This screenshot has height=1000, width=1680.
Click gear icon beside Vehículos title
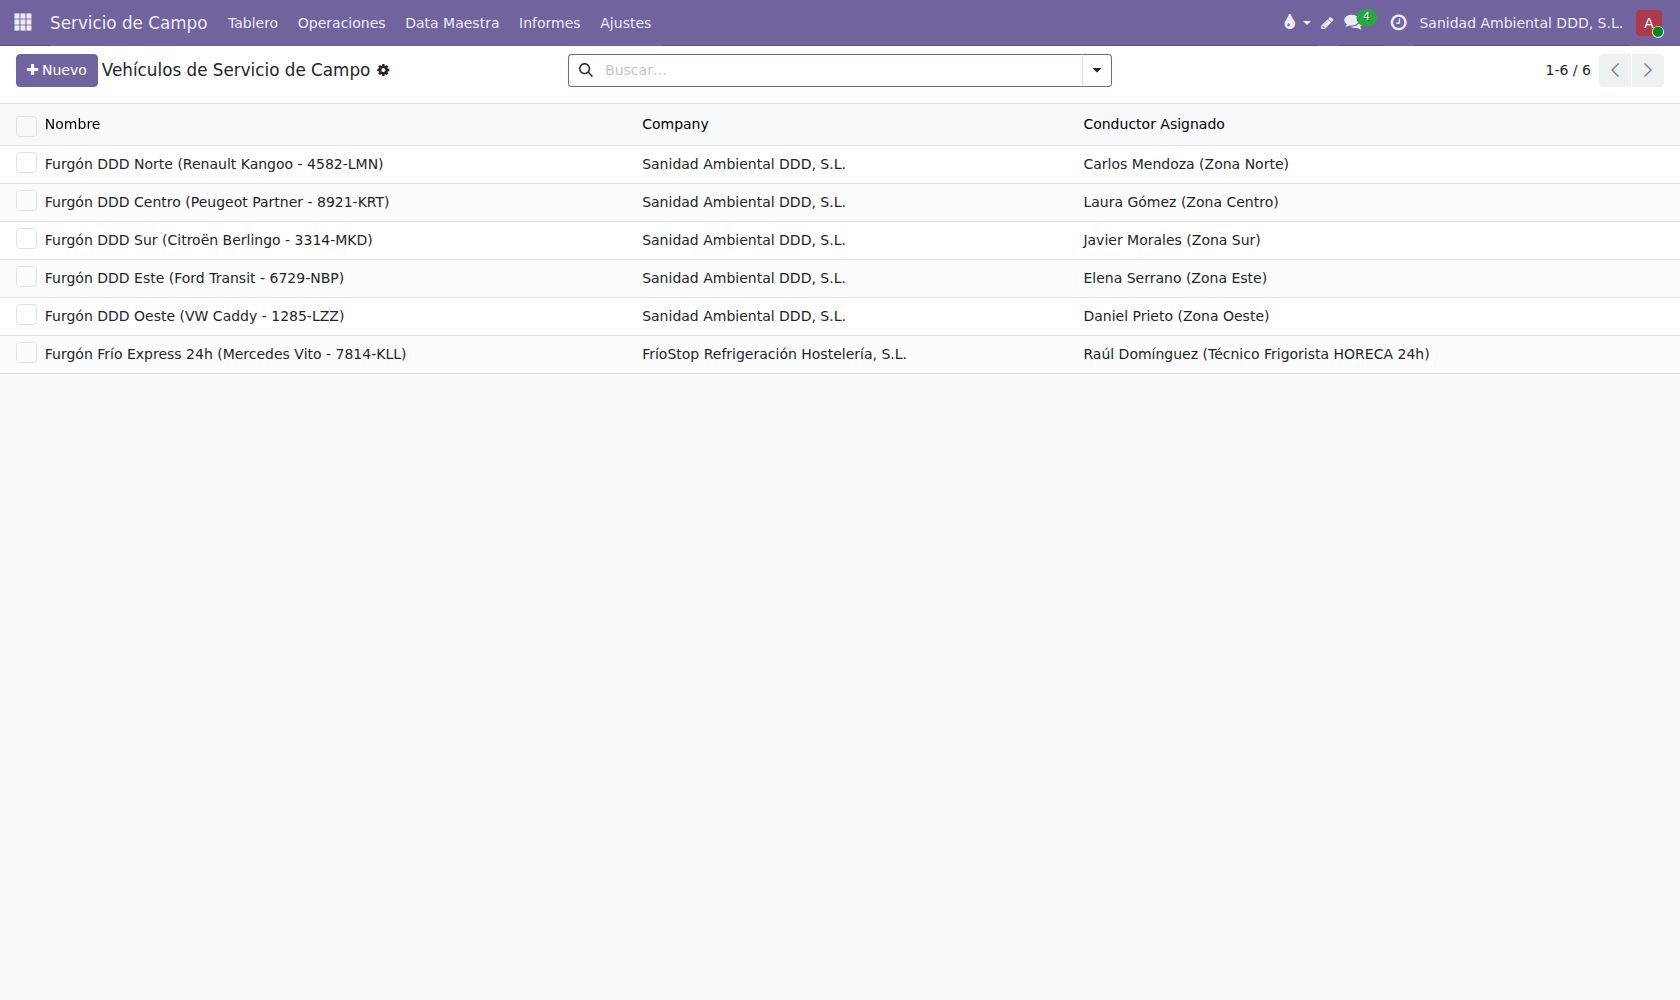383,70
